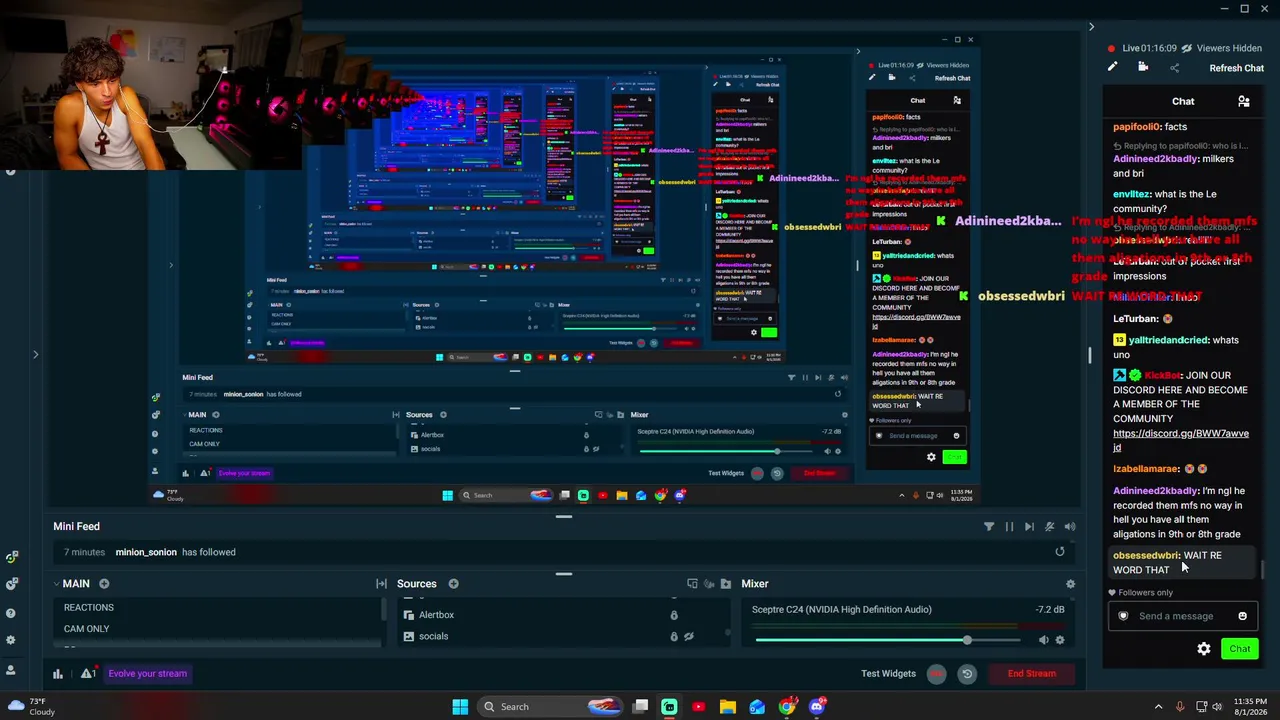
Task: Pause the Mini Feed alert queue
Action: 1009,526
